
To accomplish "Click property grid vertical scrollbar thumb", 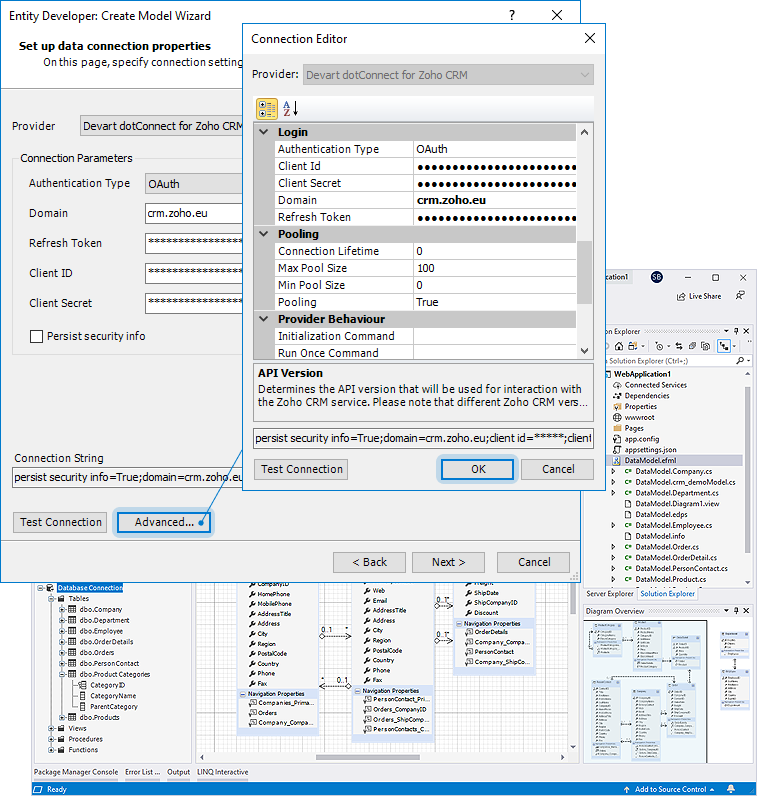I will point(584,272).
